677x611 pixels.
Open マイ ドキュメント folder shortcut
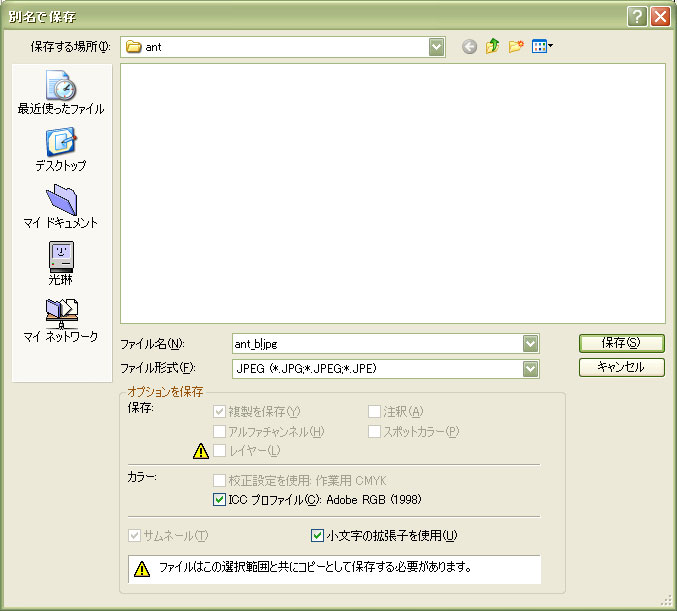61,206
